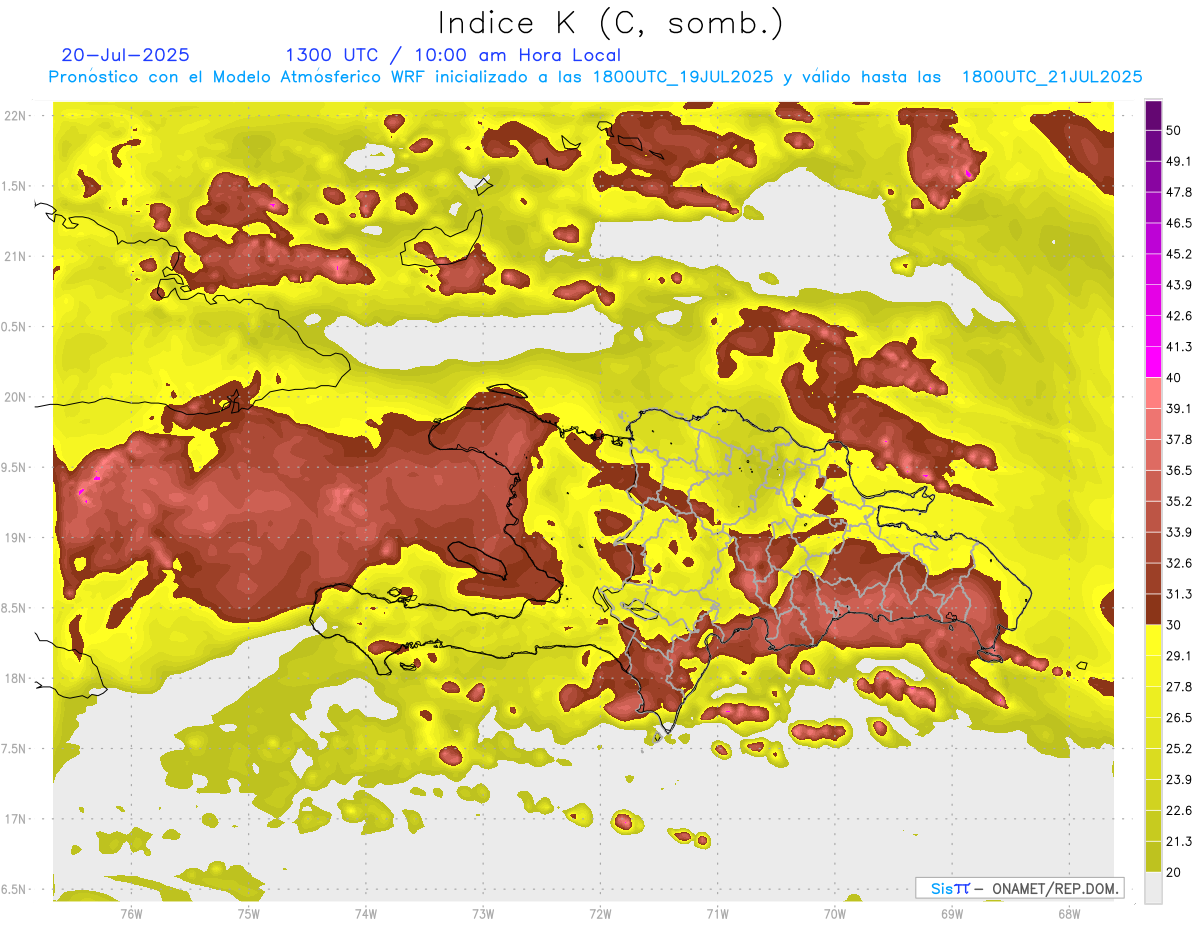Click the 70W longitude label

pyautogui.click(x=835, y=913)
